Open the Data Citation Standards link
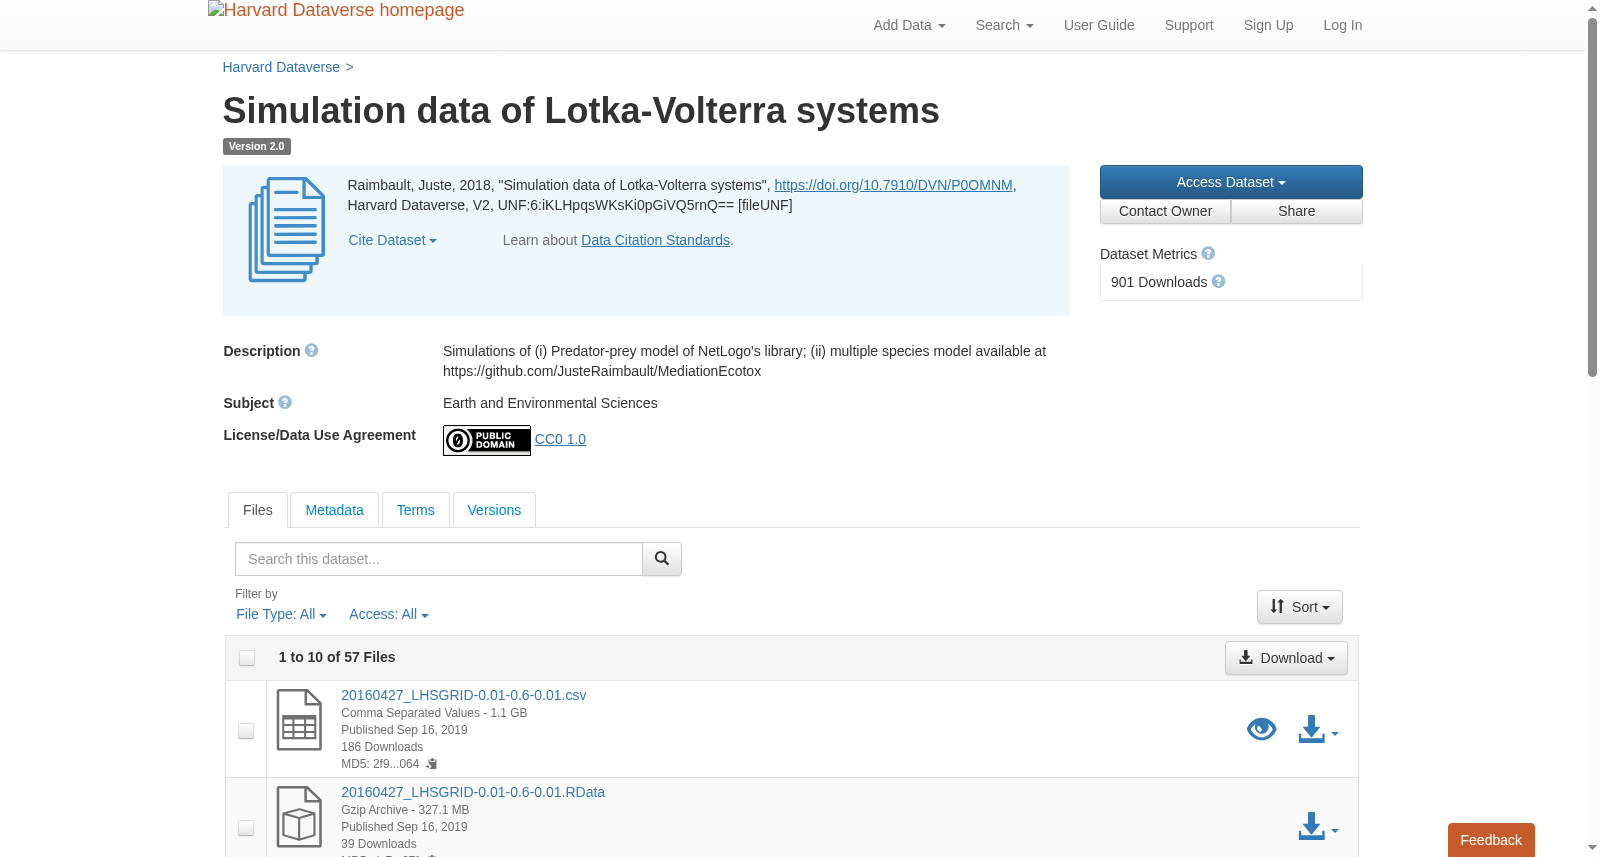This screenshot has width=1600, height=857. coord(655,240)
